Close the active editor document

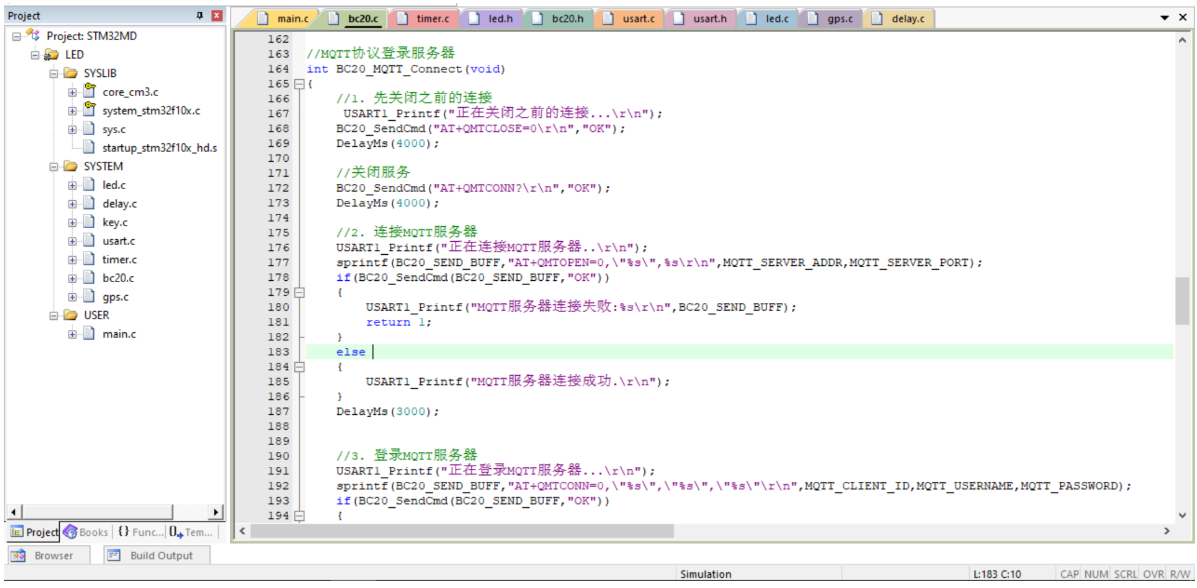[1182, 18]
